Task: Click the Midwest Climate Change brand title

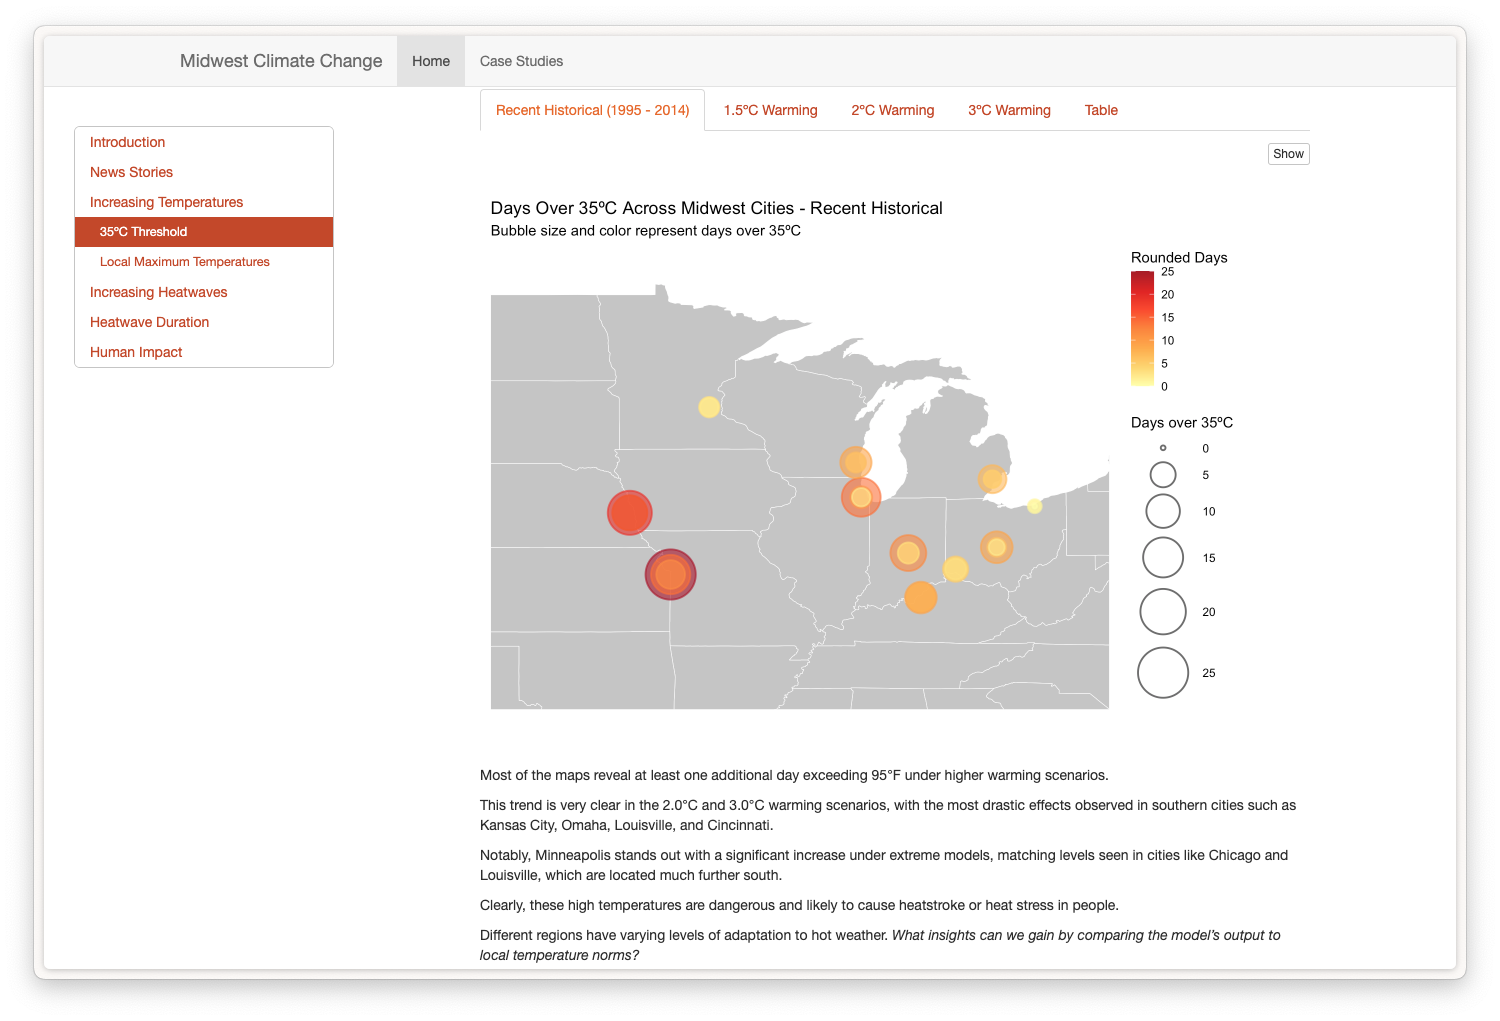Action: pos(281,61)
